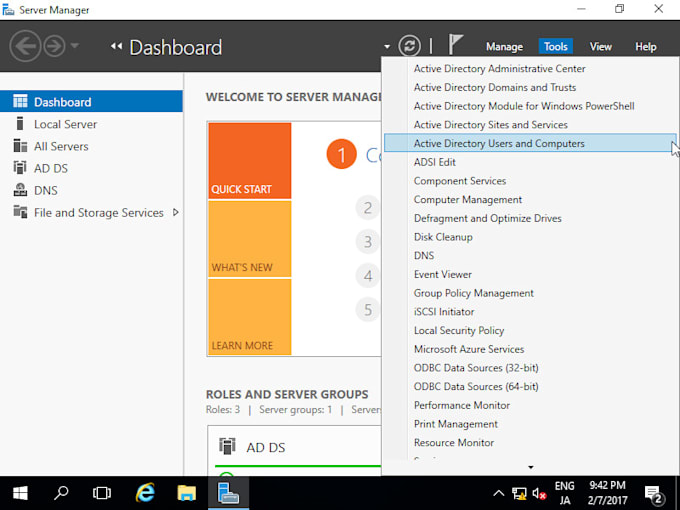This screenshot has width=680, height=510.
Task: Click the WHAT'S NEW tile
Action: 250,239
